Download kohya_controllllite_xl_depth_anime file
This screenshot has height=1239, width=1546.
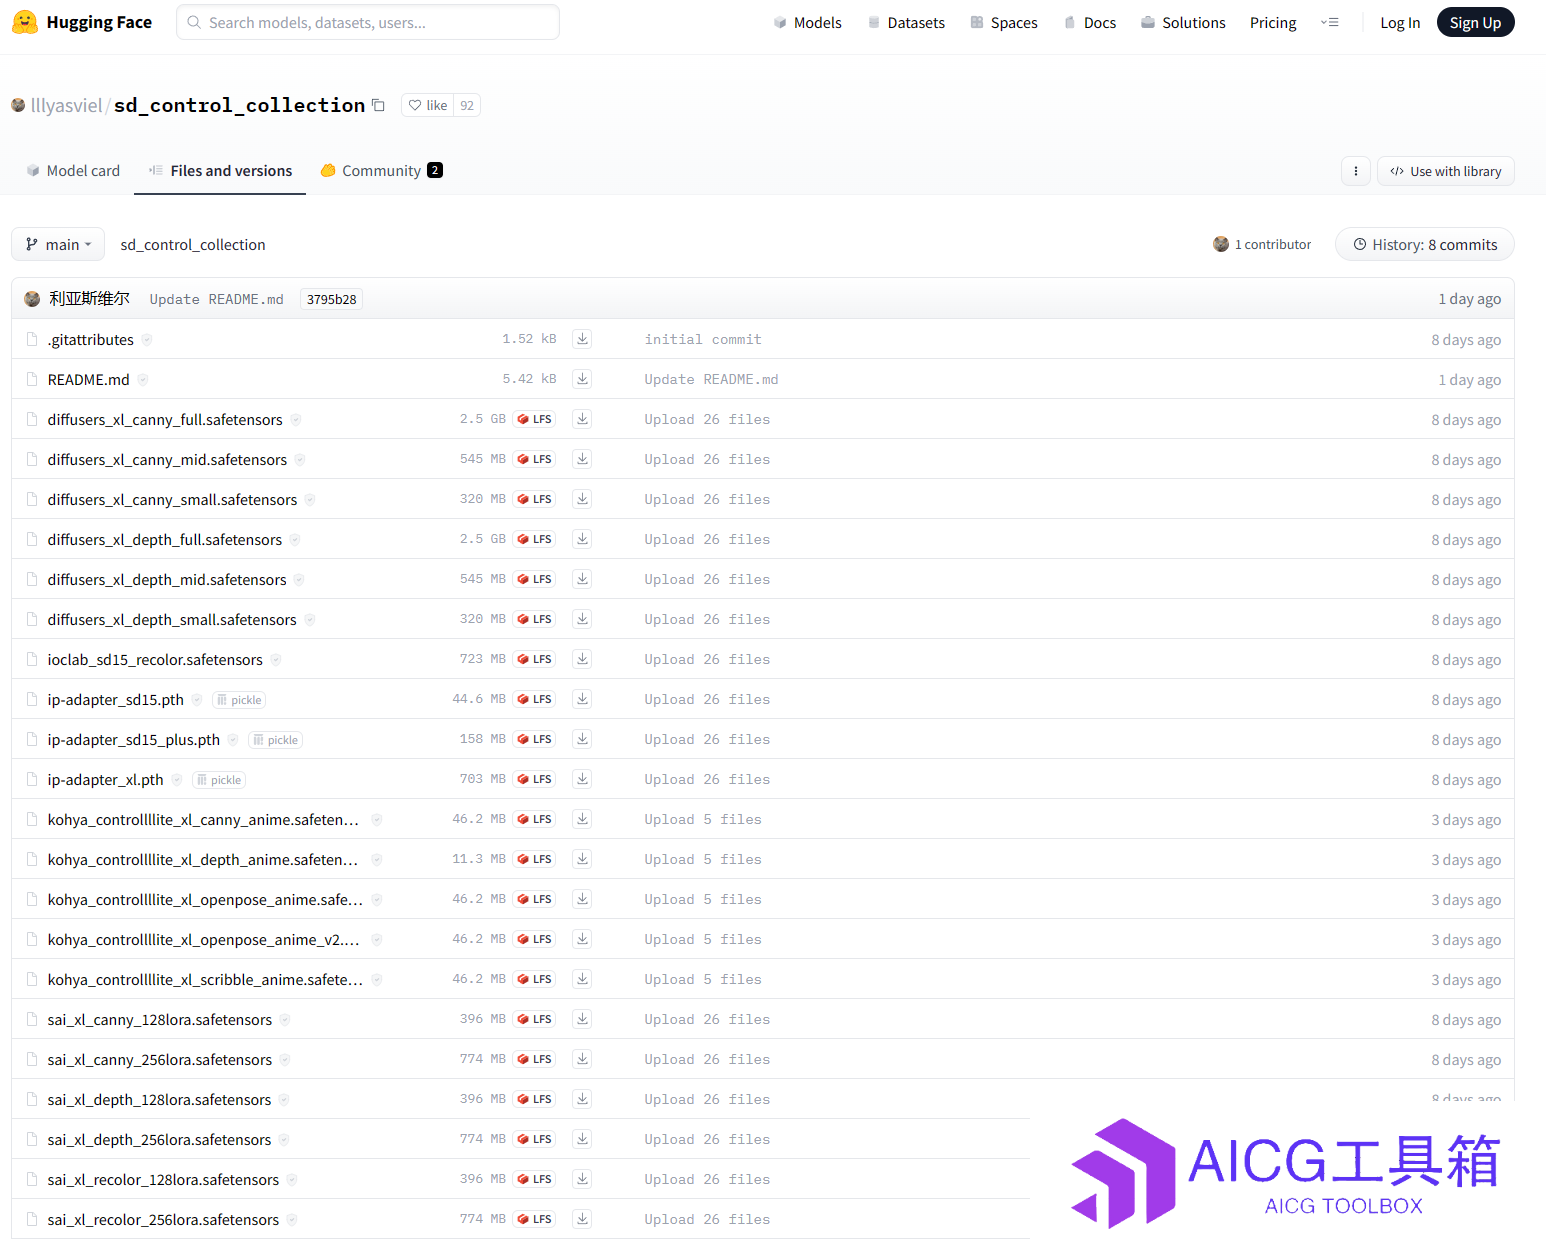point(582,859)
